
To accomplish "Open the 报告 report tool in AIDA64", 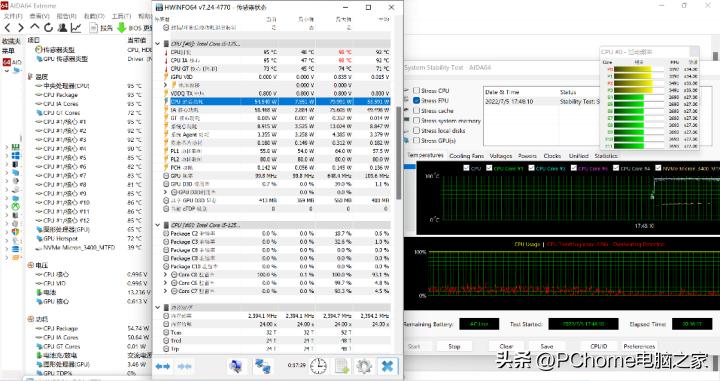I will pos(101,28).
